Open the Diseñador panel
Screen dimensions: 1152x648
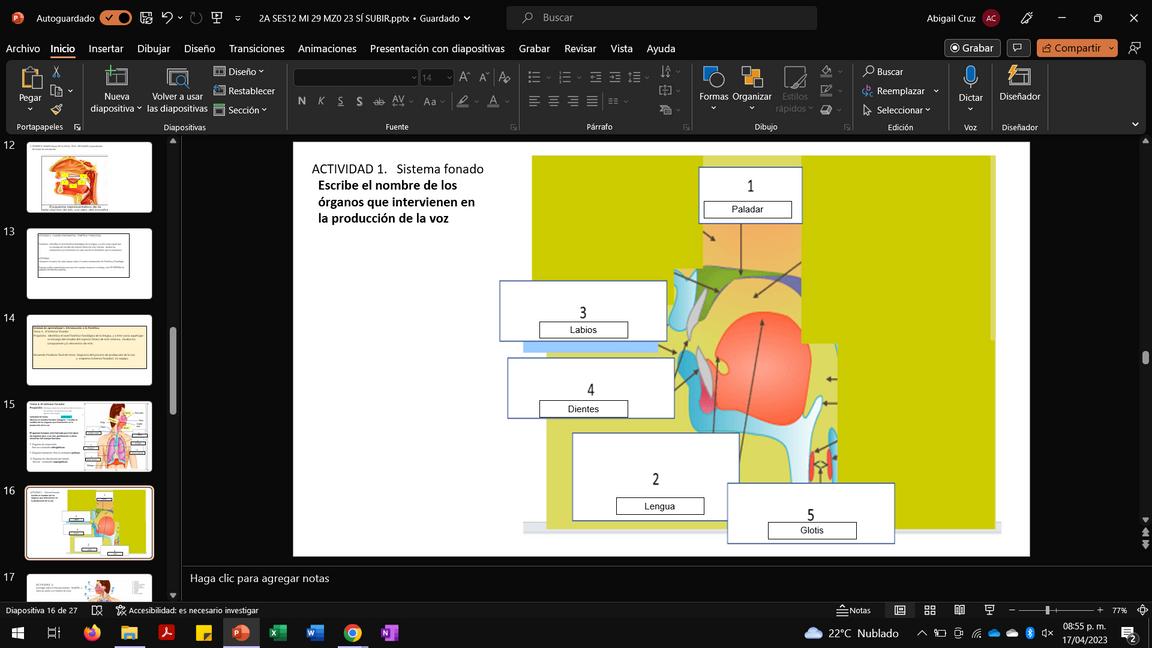pos(1019,79)
